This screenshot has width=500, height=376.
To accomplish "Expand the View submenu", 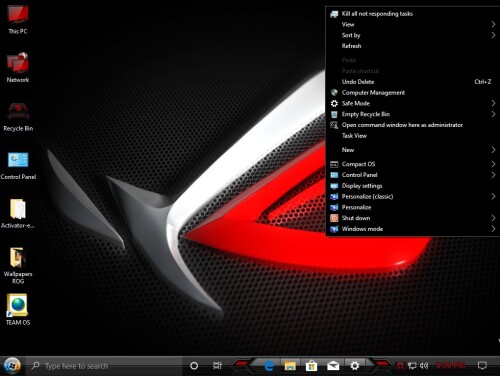I will point(412,24).
